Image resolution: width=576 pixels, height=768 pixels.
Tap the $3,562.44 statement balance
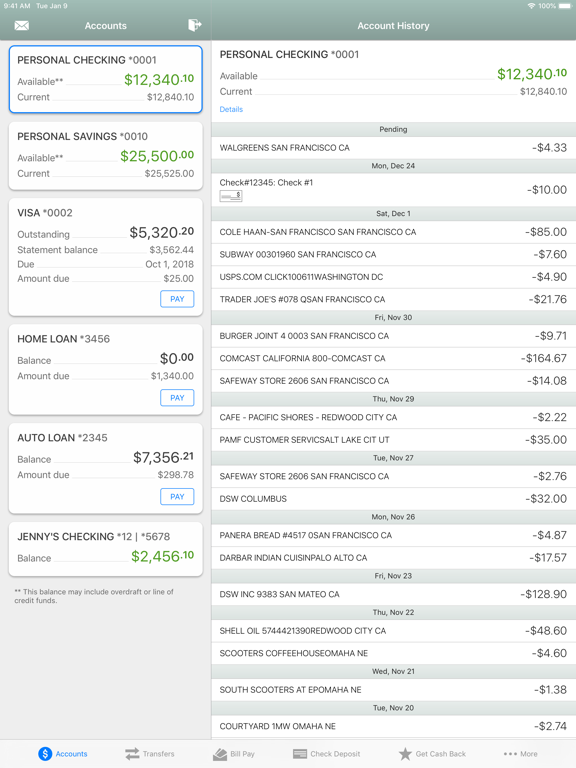click(x=172, y=250)
